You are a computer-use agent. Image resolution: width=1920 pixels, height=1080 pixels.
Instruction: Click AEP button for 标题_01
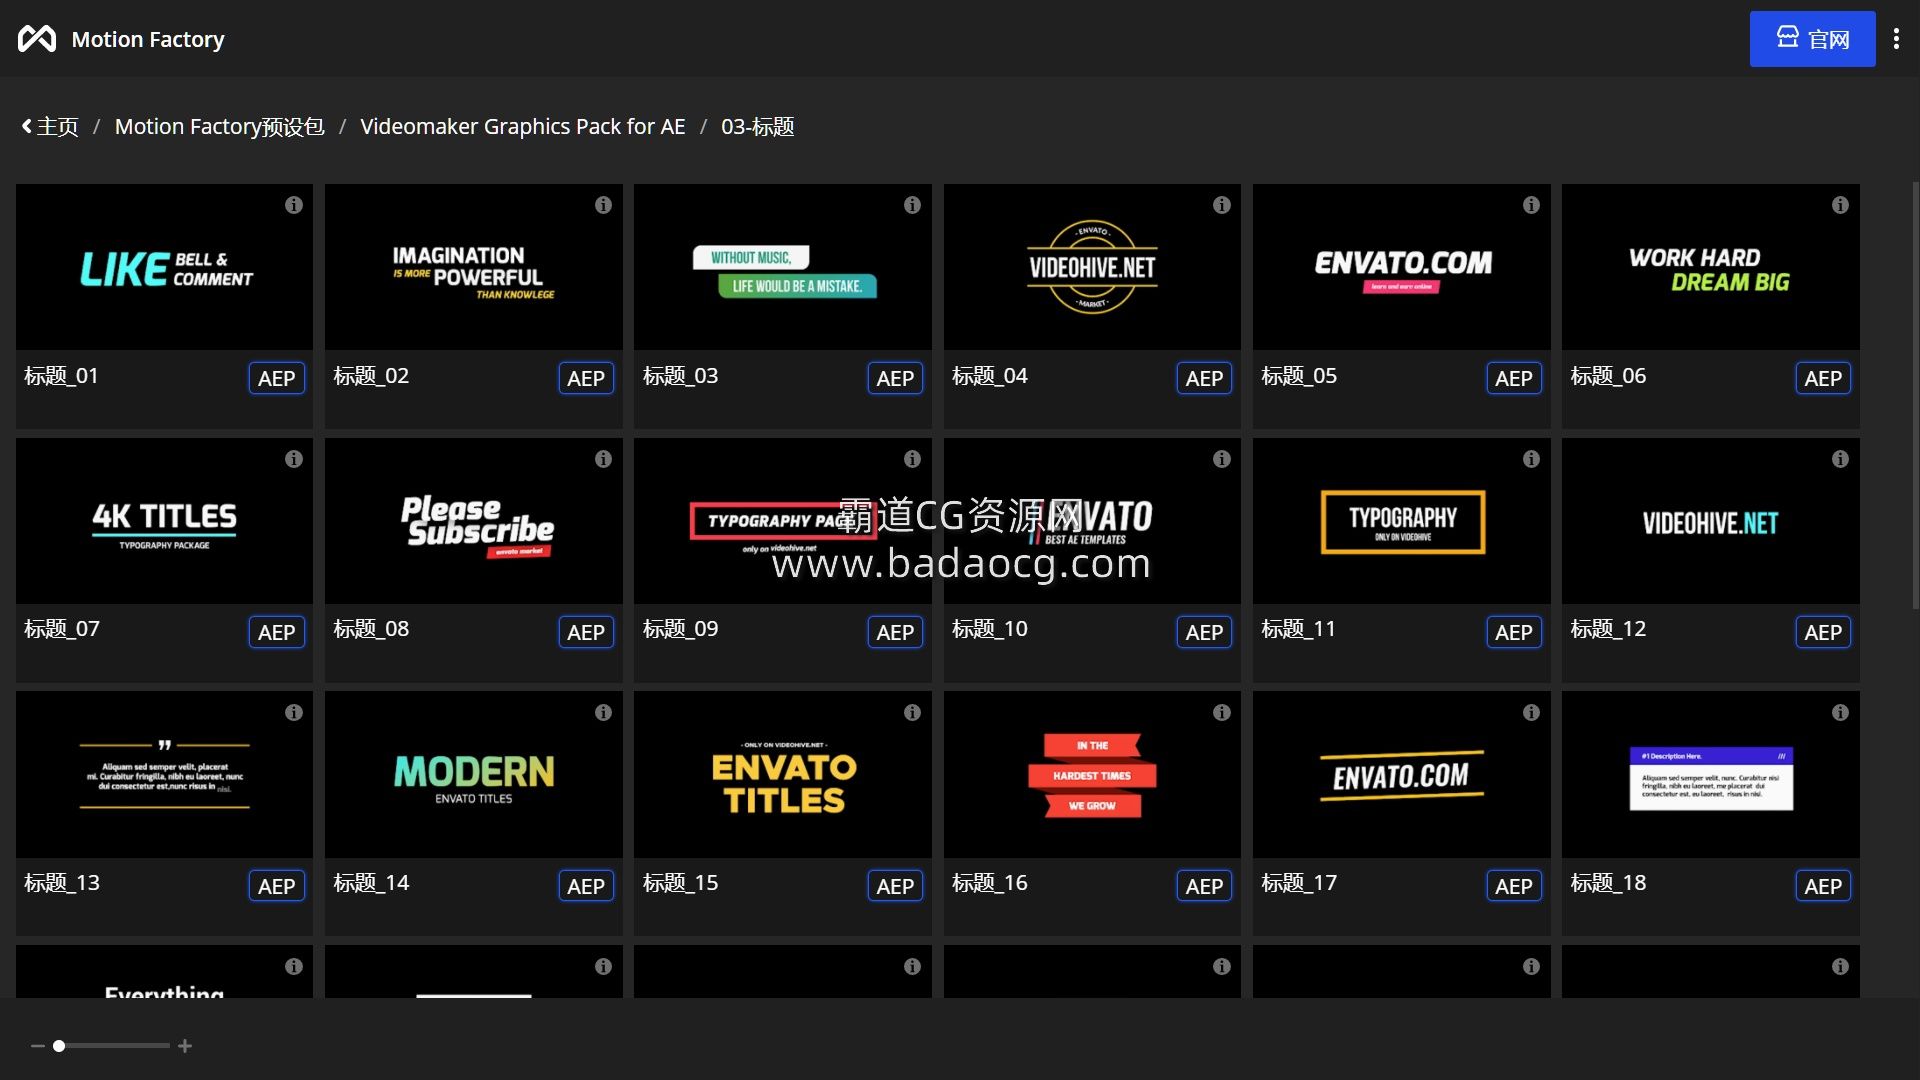click(x=276, y=378)
